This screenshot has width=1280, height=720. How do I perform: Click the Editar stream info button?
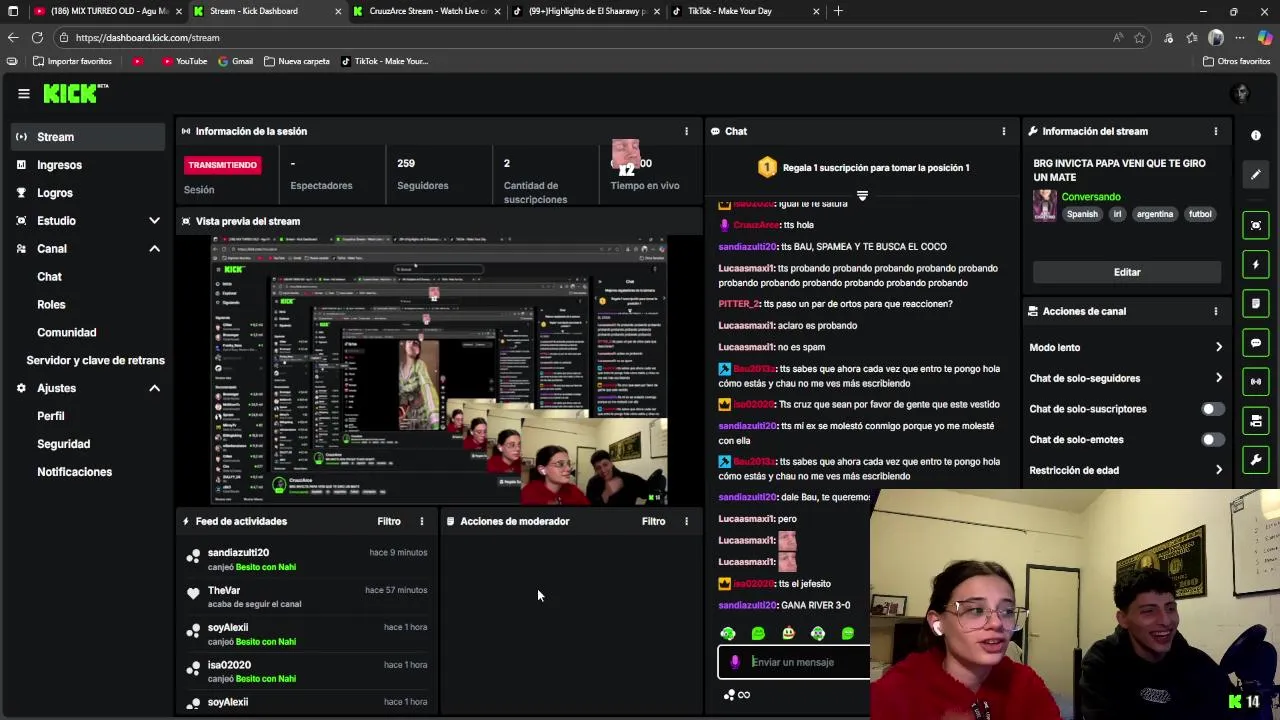pos(1127,272)
